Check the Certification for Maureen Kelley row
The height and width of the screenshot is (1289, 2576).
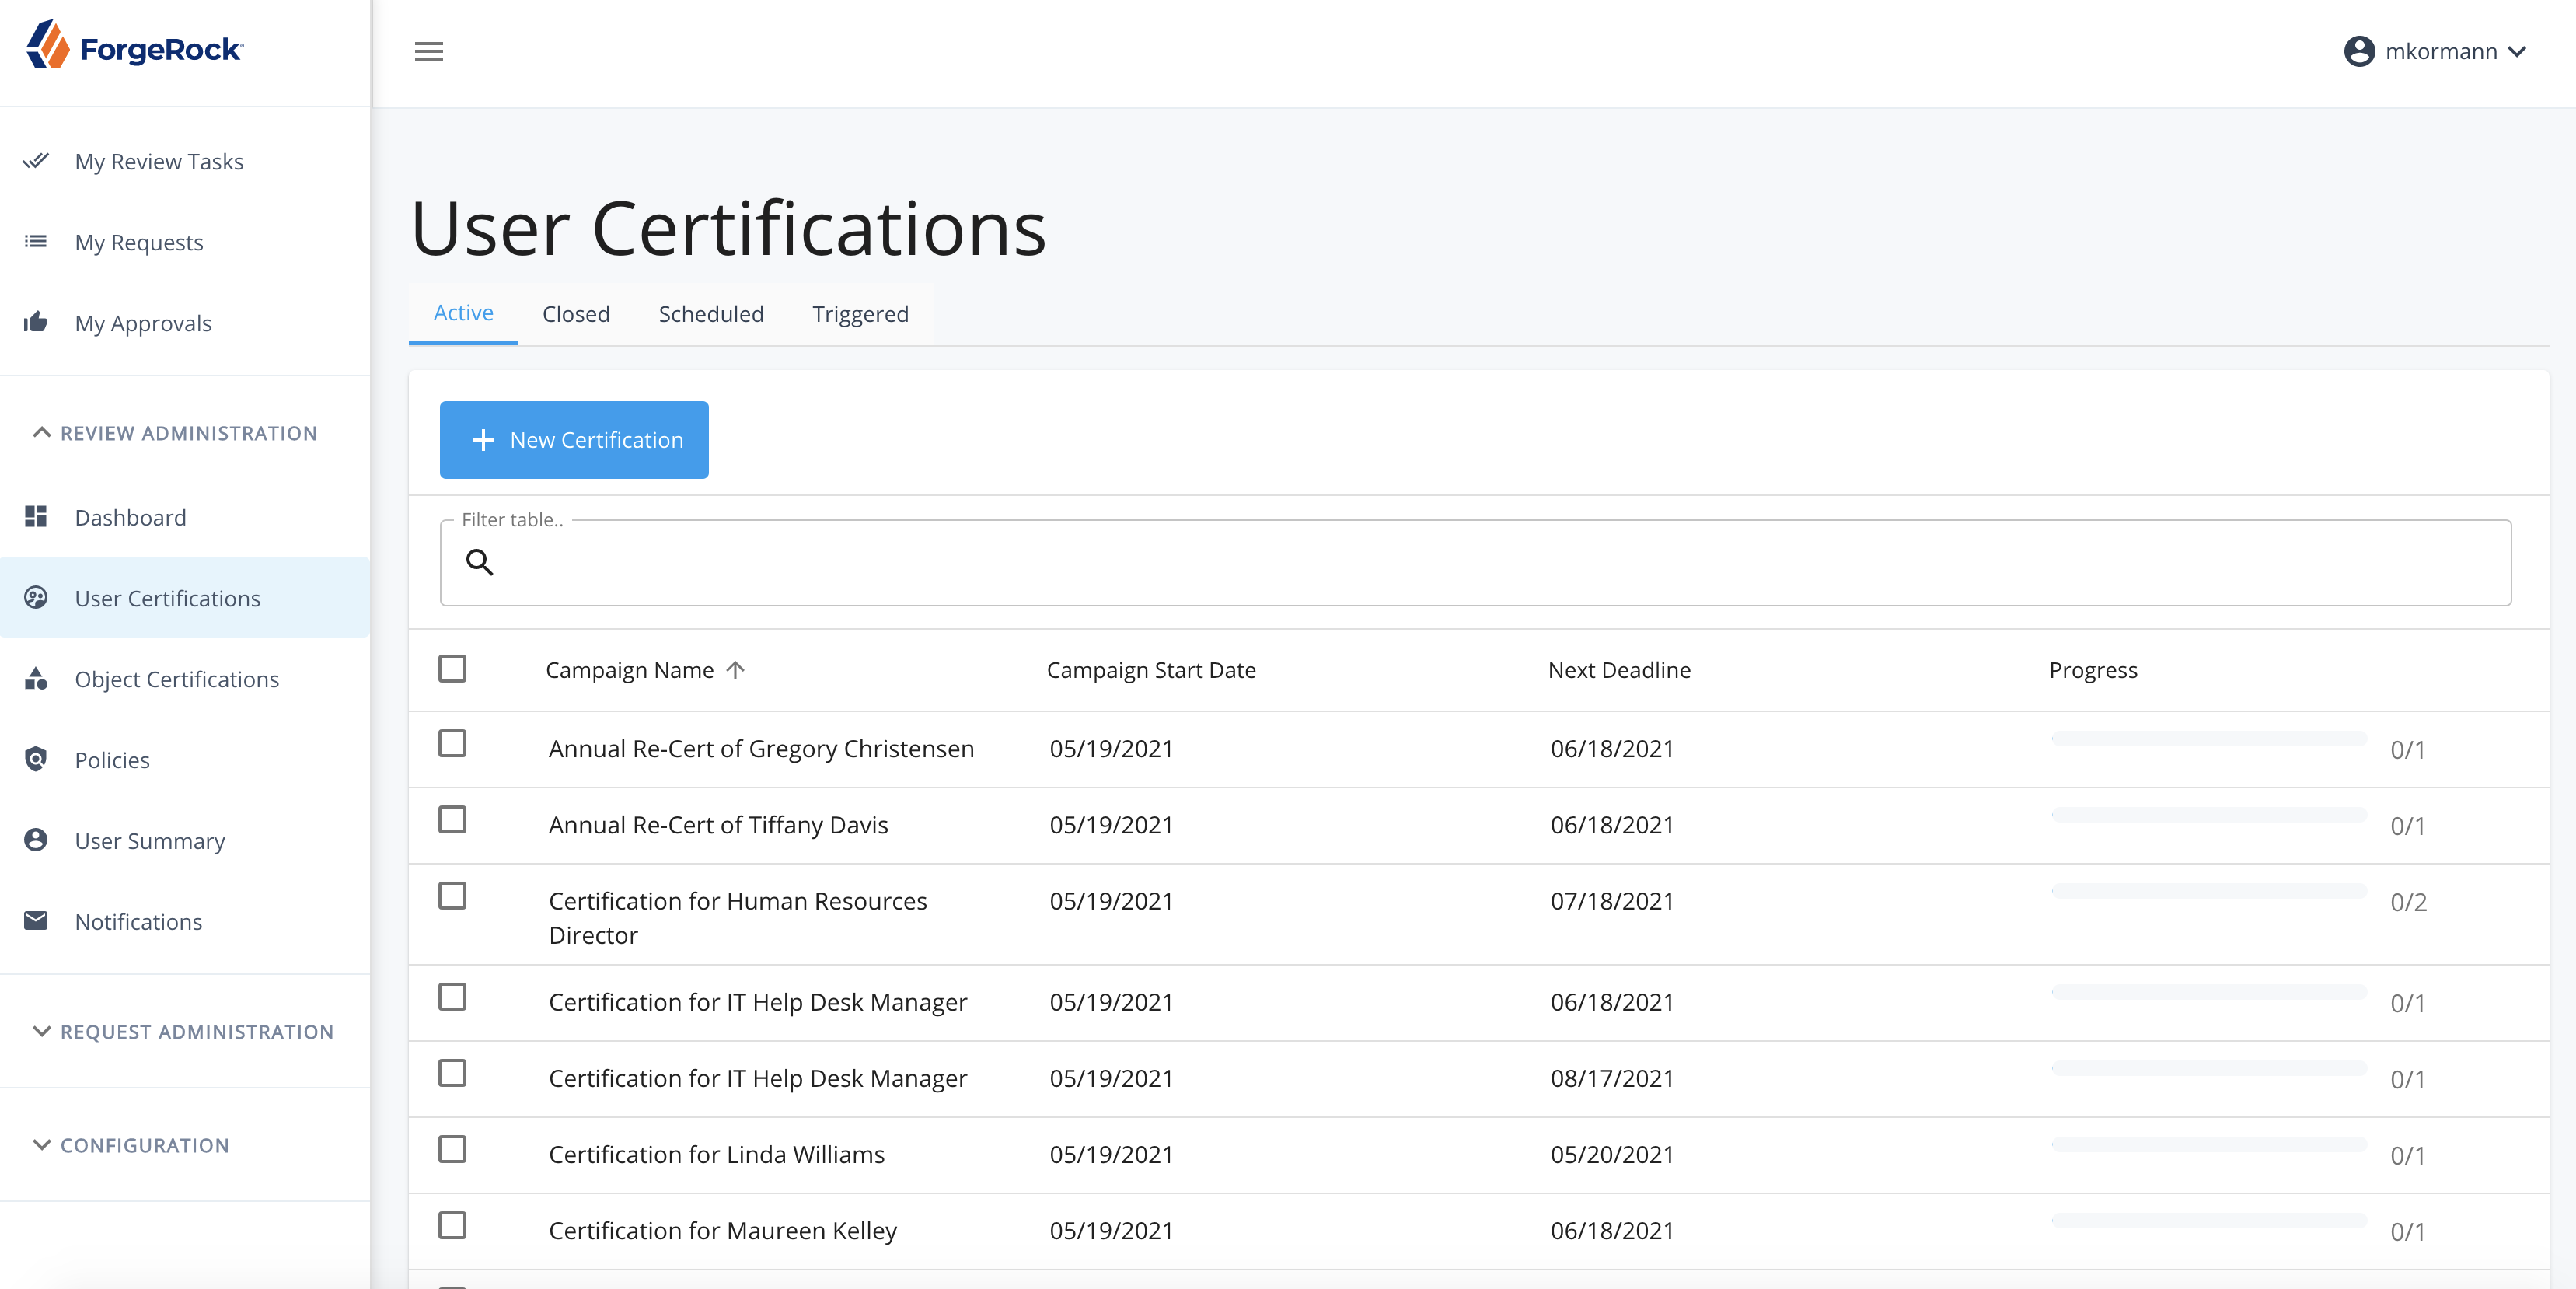pyautogui.click(x=452, y=1225)
